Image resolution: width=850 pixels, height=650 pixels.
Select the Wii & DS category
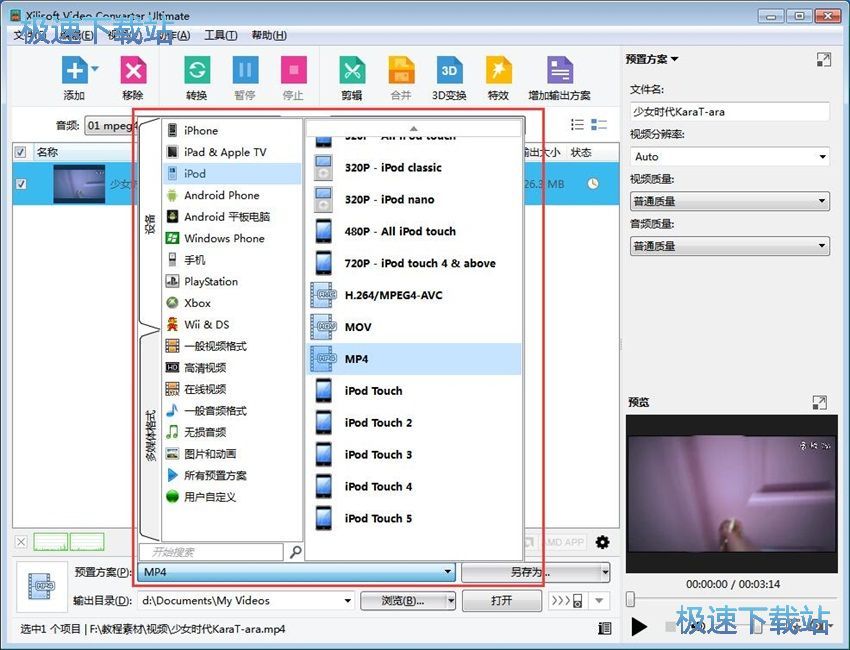(x=231, y=325)
